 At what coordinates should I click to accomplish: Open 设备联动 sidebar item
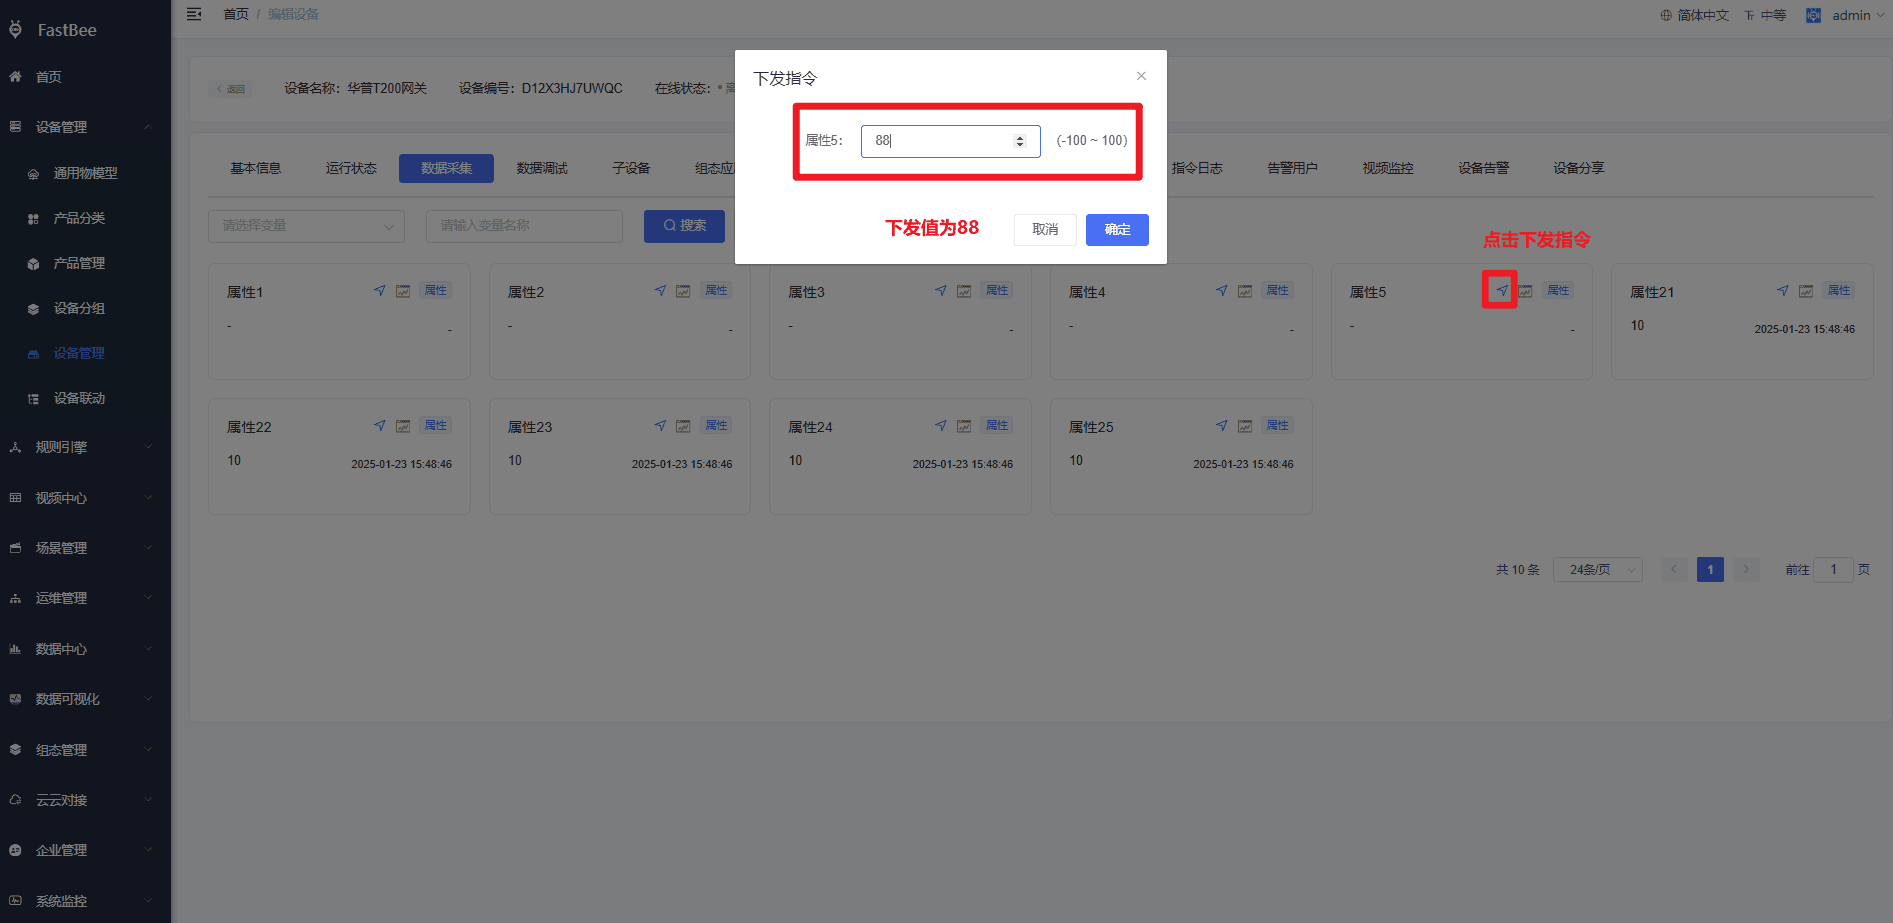pyautogui.click(x=85, y=398)
